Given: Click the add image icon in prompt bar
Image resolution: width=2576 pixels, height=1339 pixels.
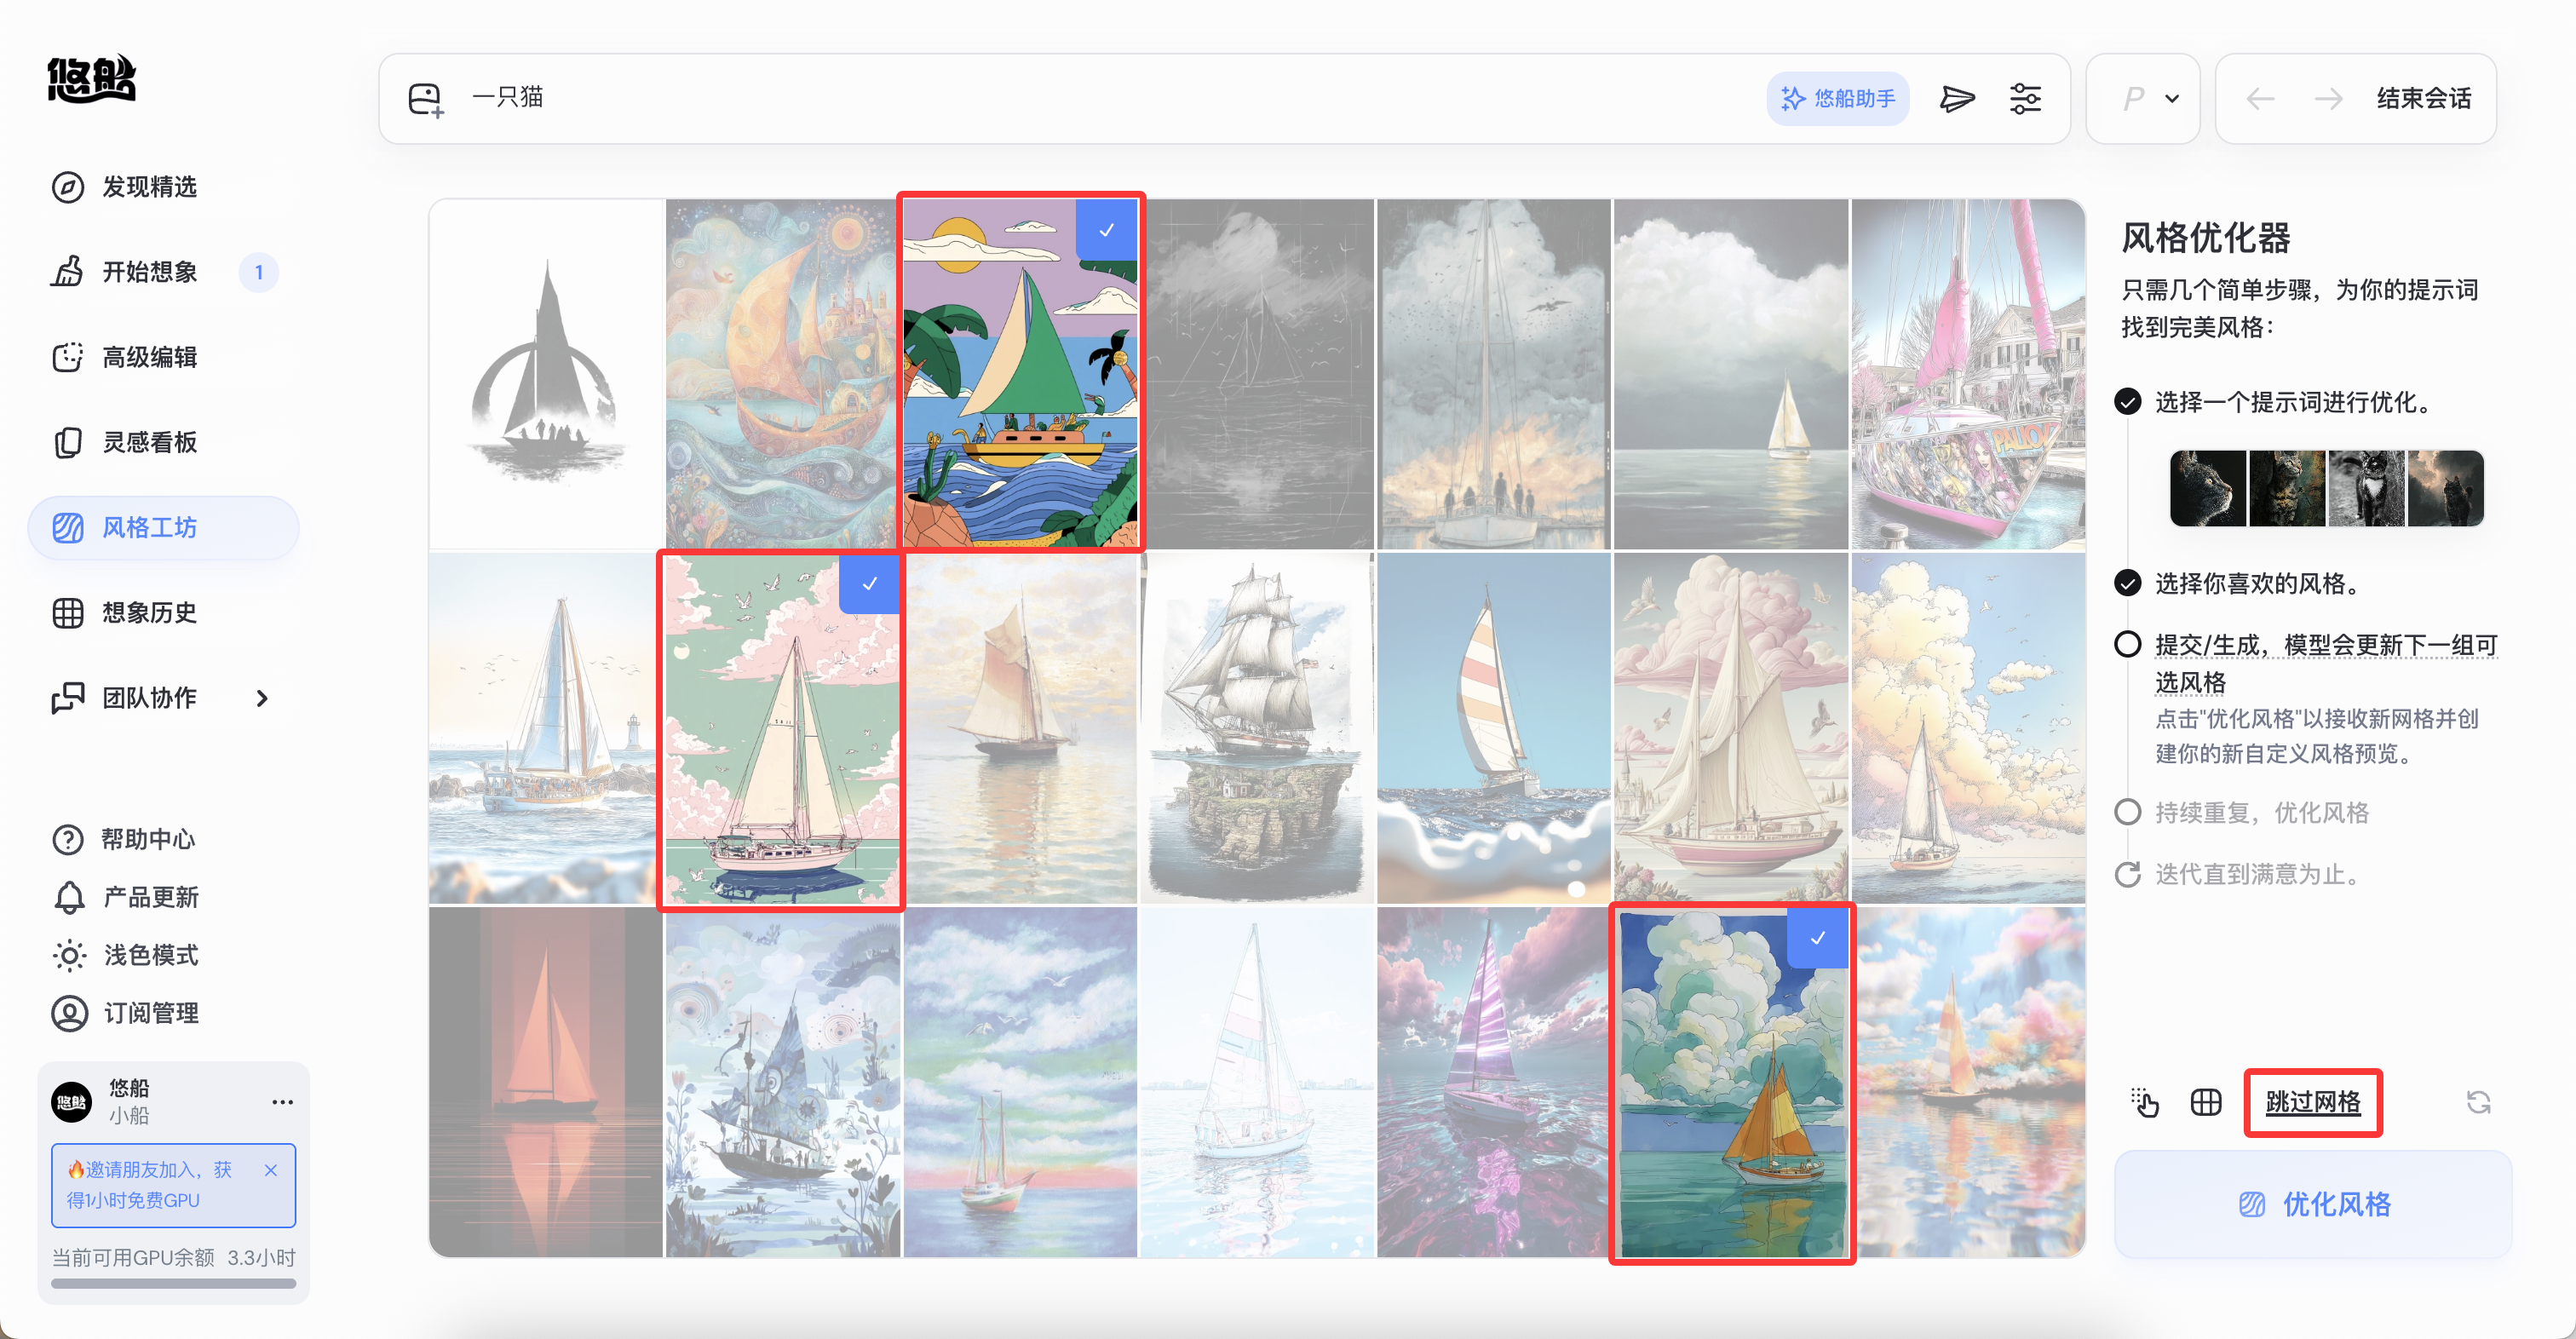Looking at the screenshot, I should (426, 99).
